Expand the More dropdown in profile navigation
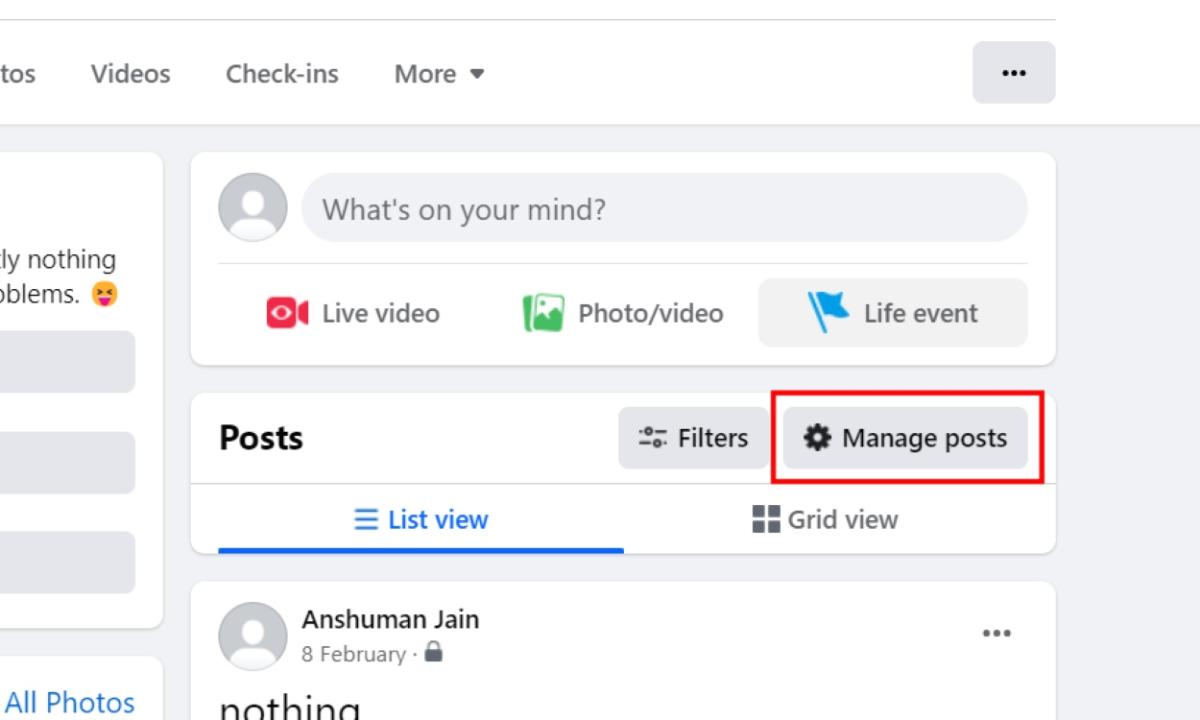The image size is (1200, 720). (438, 72)
